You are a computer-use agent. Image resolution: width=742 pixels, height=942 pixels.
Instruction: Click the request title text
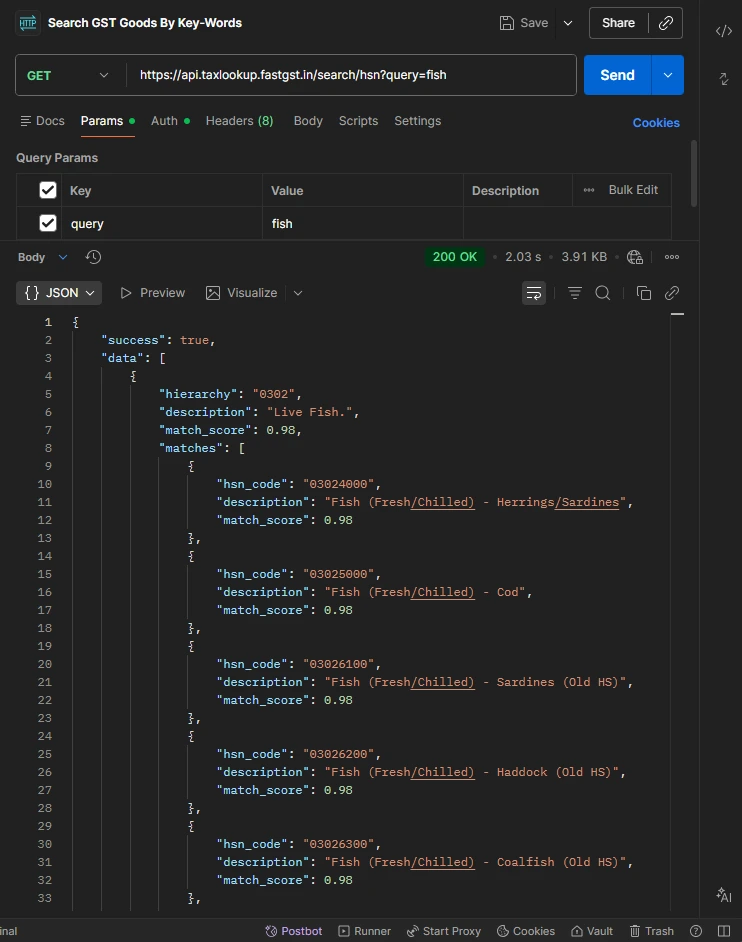pos(145,23)
